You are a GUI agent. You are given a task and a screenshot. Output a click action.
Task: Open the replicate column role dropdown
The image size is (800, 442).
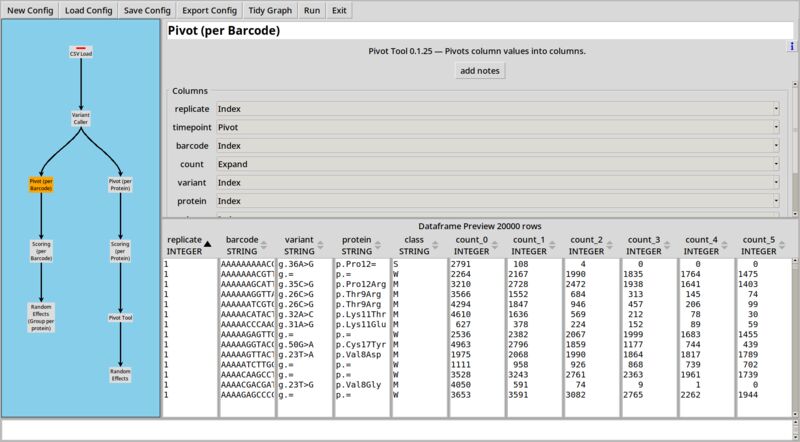497,109
